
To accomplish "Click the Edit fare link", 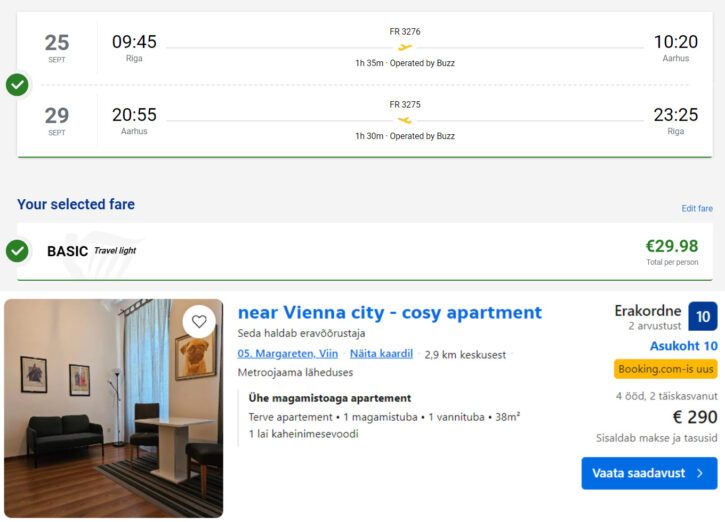I will coord(697,209).
